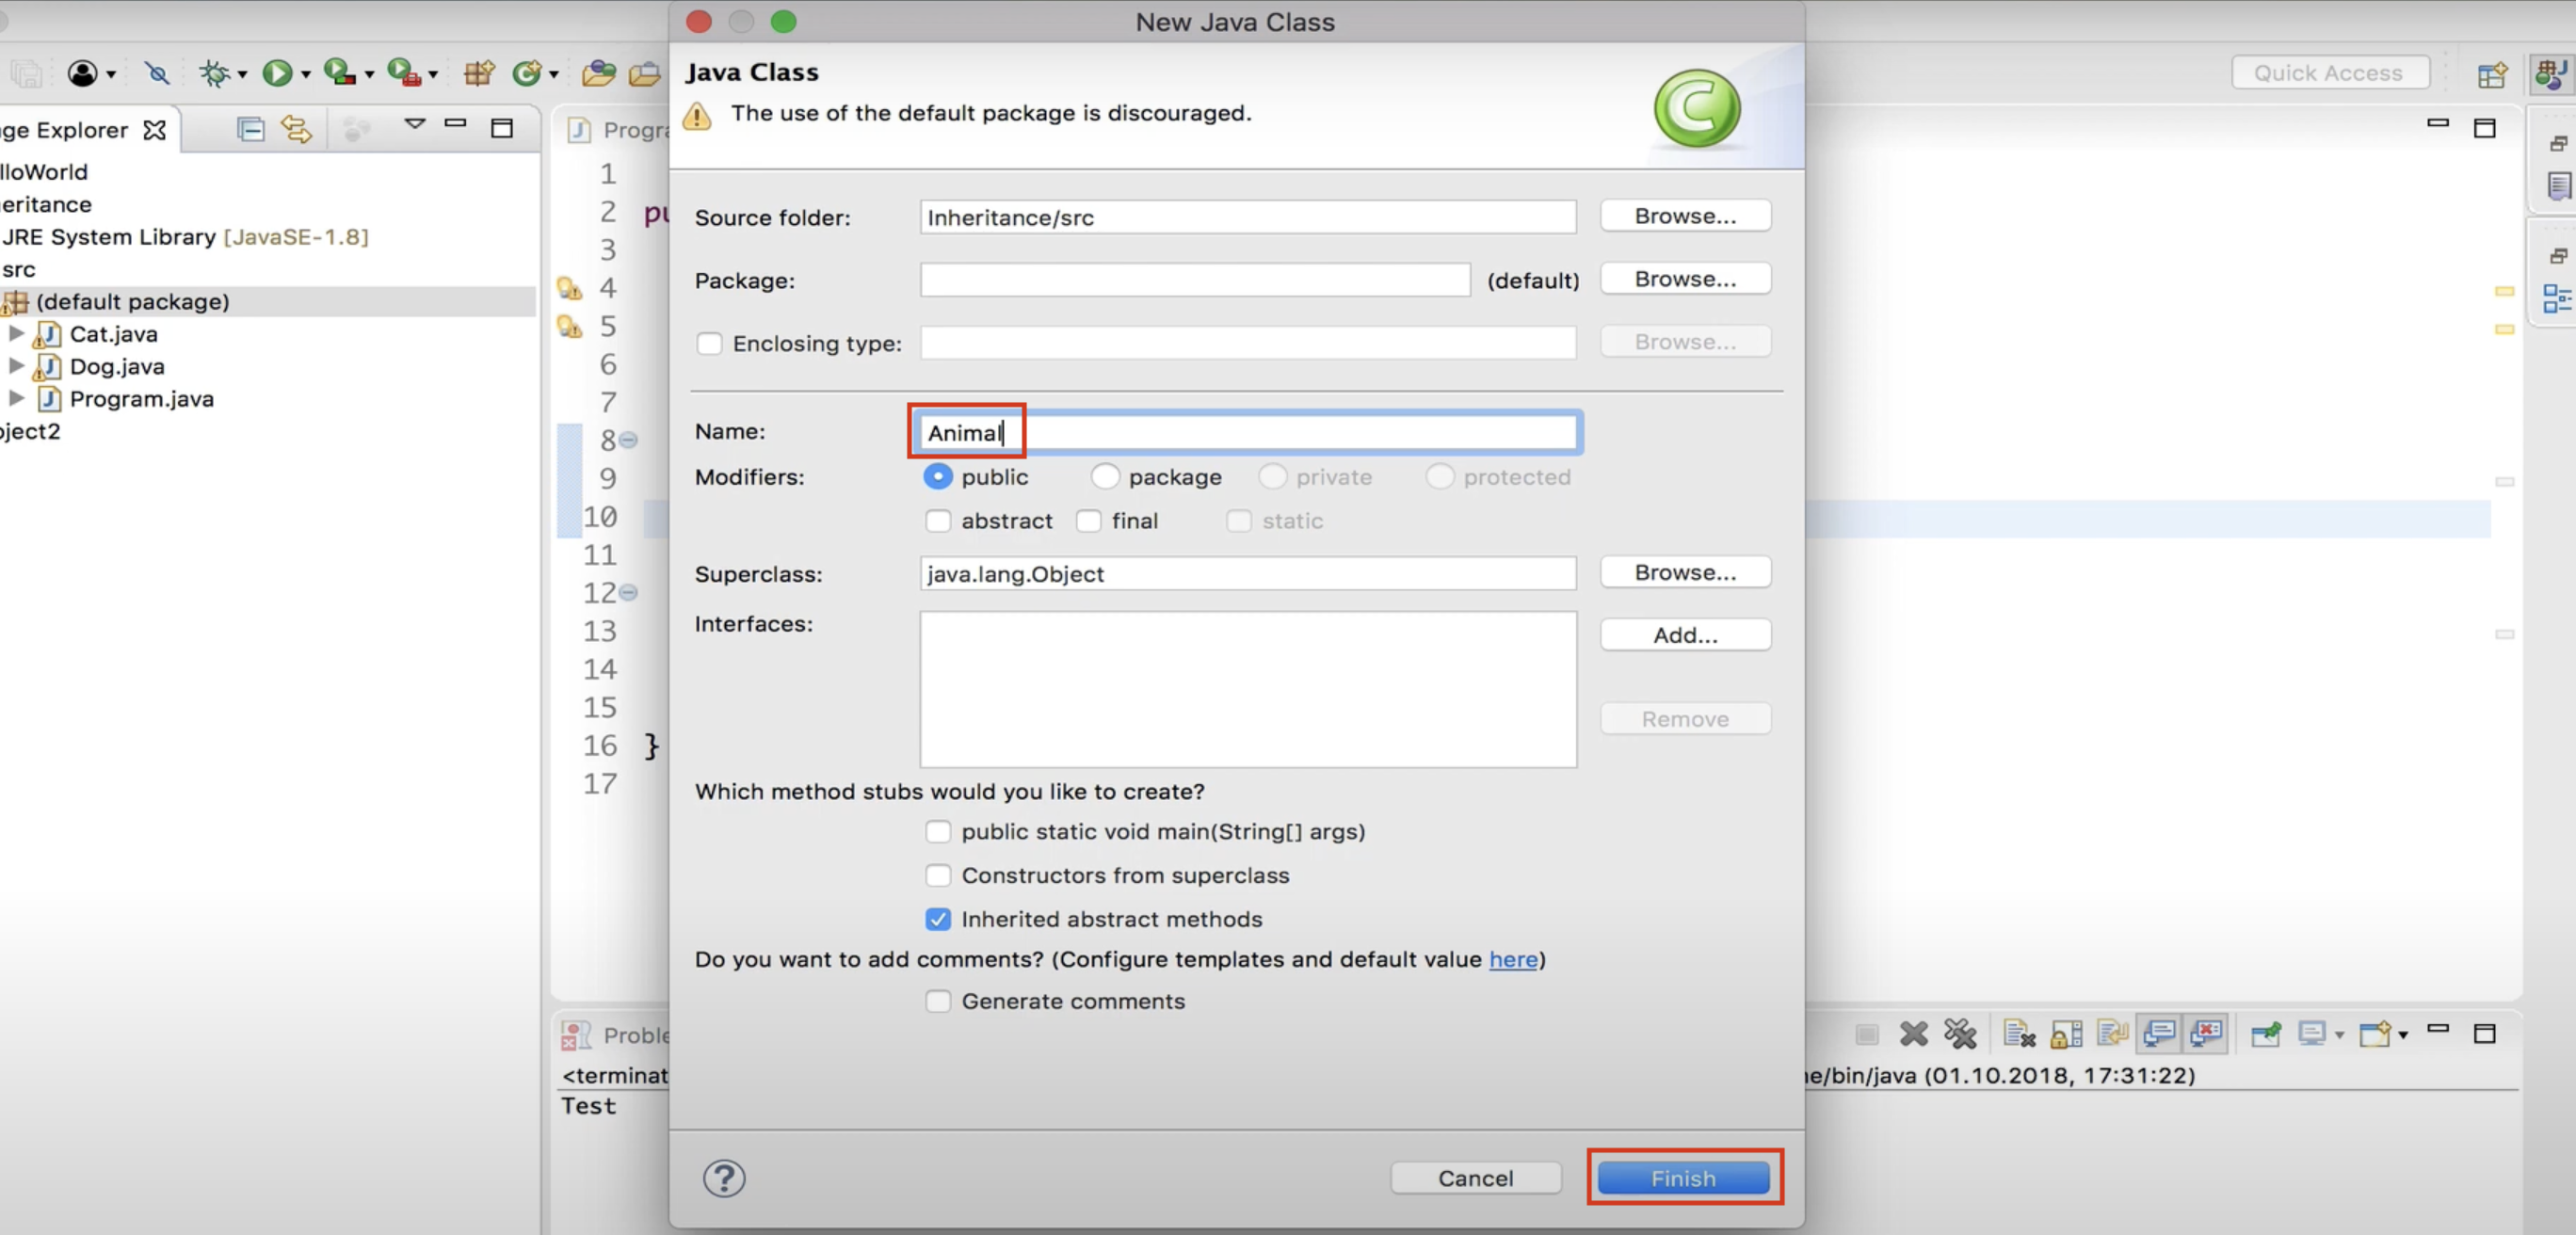
Task: Click Browse for the Superclass field
Action: point(1684,571)
